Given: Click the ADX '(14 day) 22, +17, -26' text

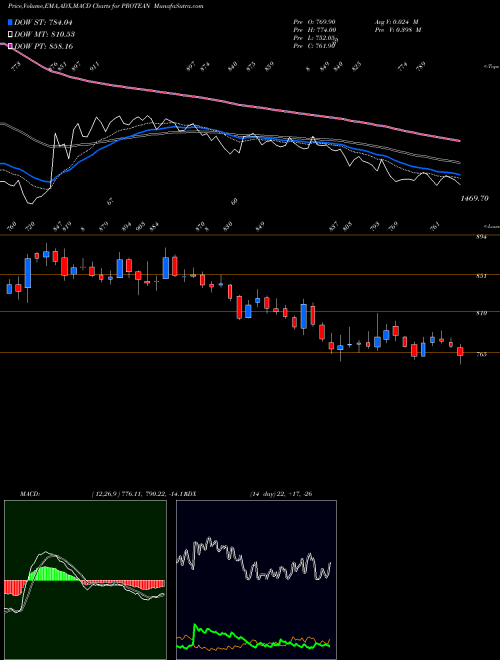Looking at the screenshot, I should pyautogui.click(x=281, y=494).
